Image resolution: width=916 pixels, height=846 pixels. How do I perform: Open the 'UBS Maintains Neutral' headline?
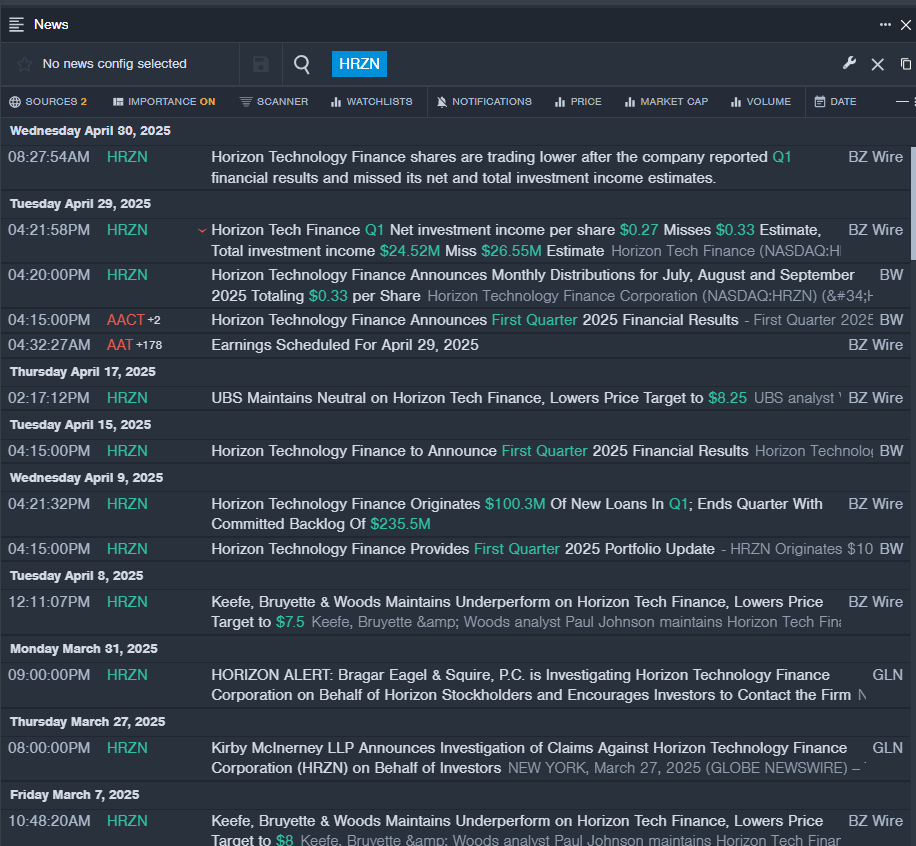click(x=479, y=398)
